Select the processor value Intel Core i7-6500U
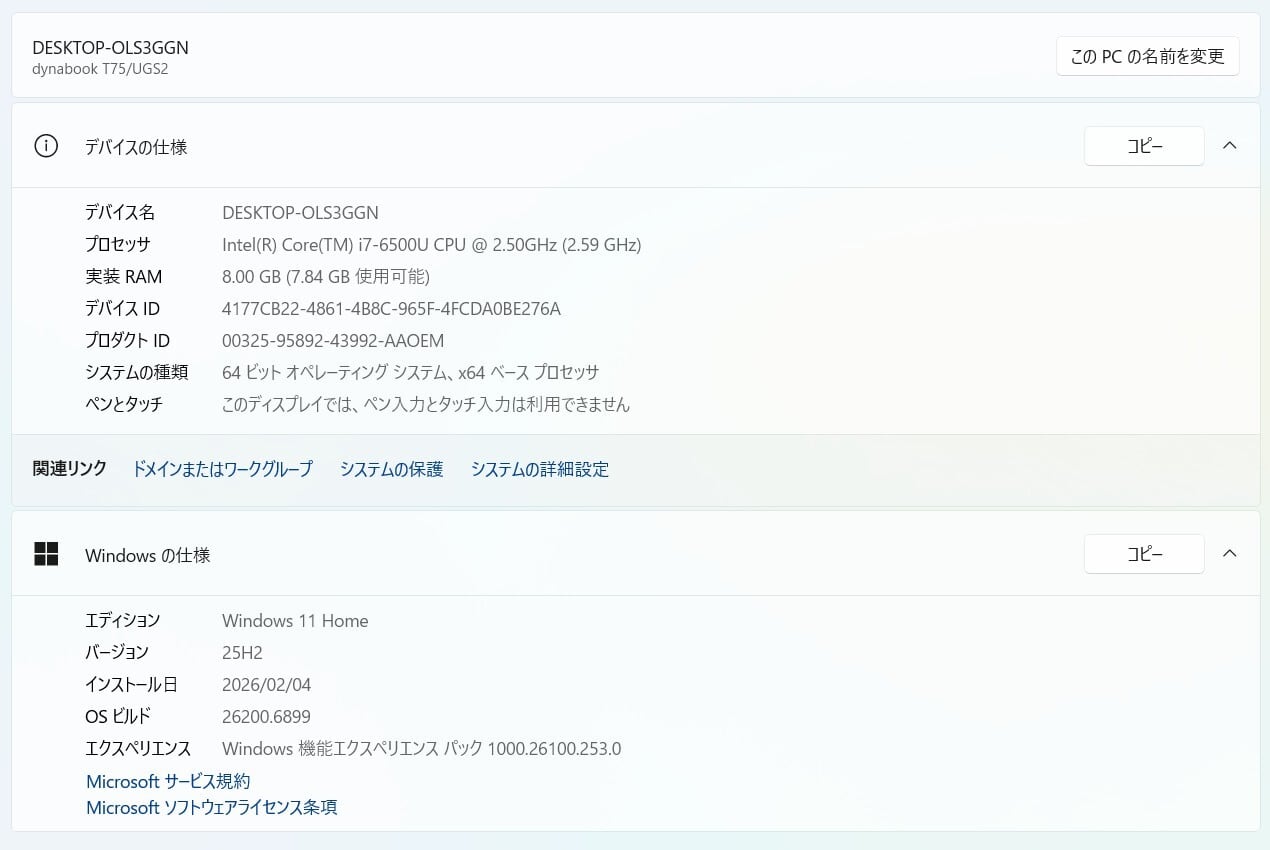Screen dimensions: 1270x850 (431, 244)
